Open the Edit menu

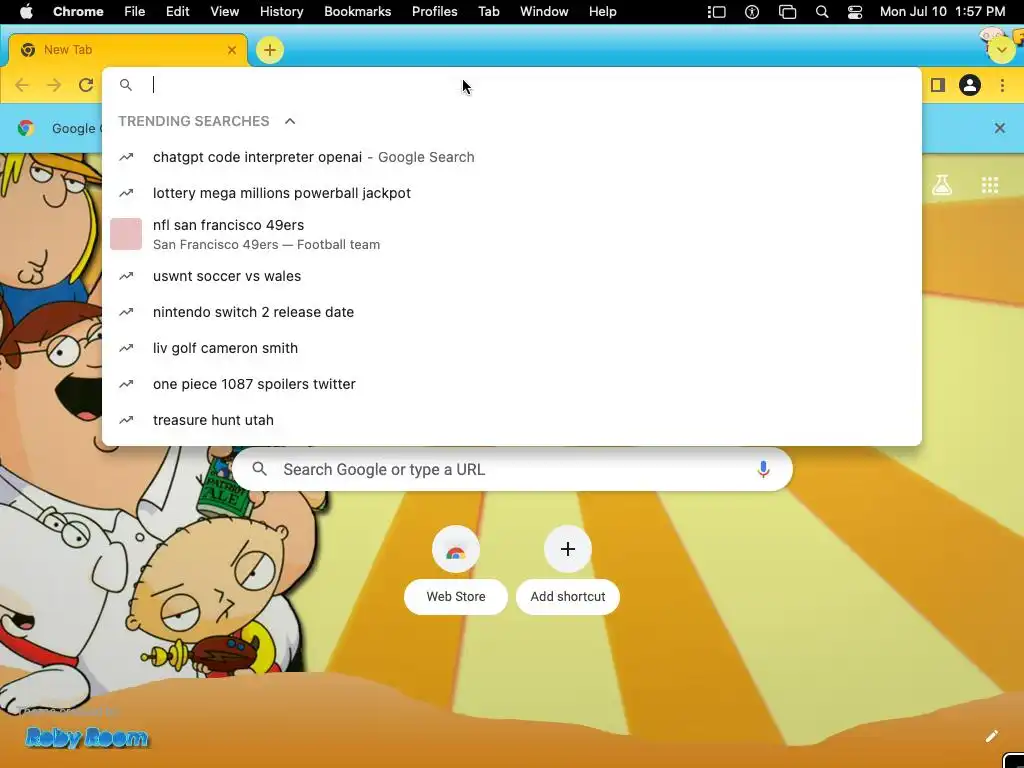click(x=178, y=12)
